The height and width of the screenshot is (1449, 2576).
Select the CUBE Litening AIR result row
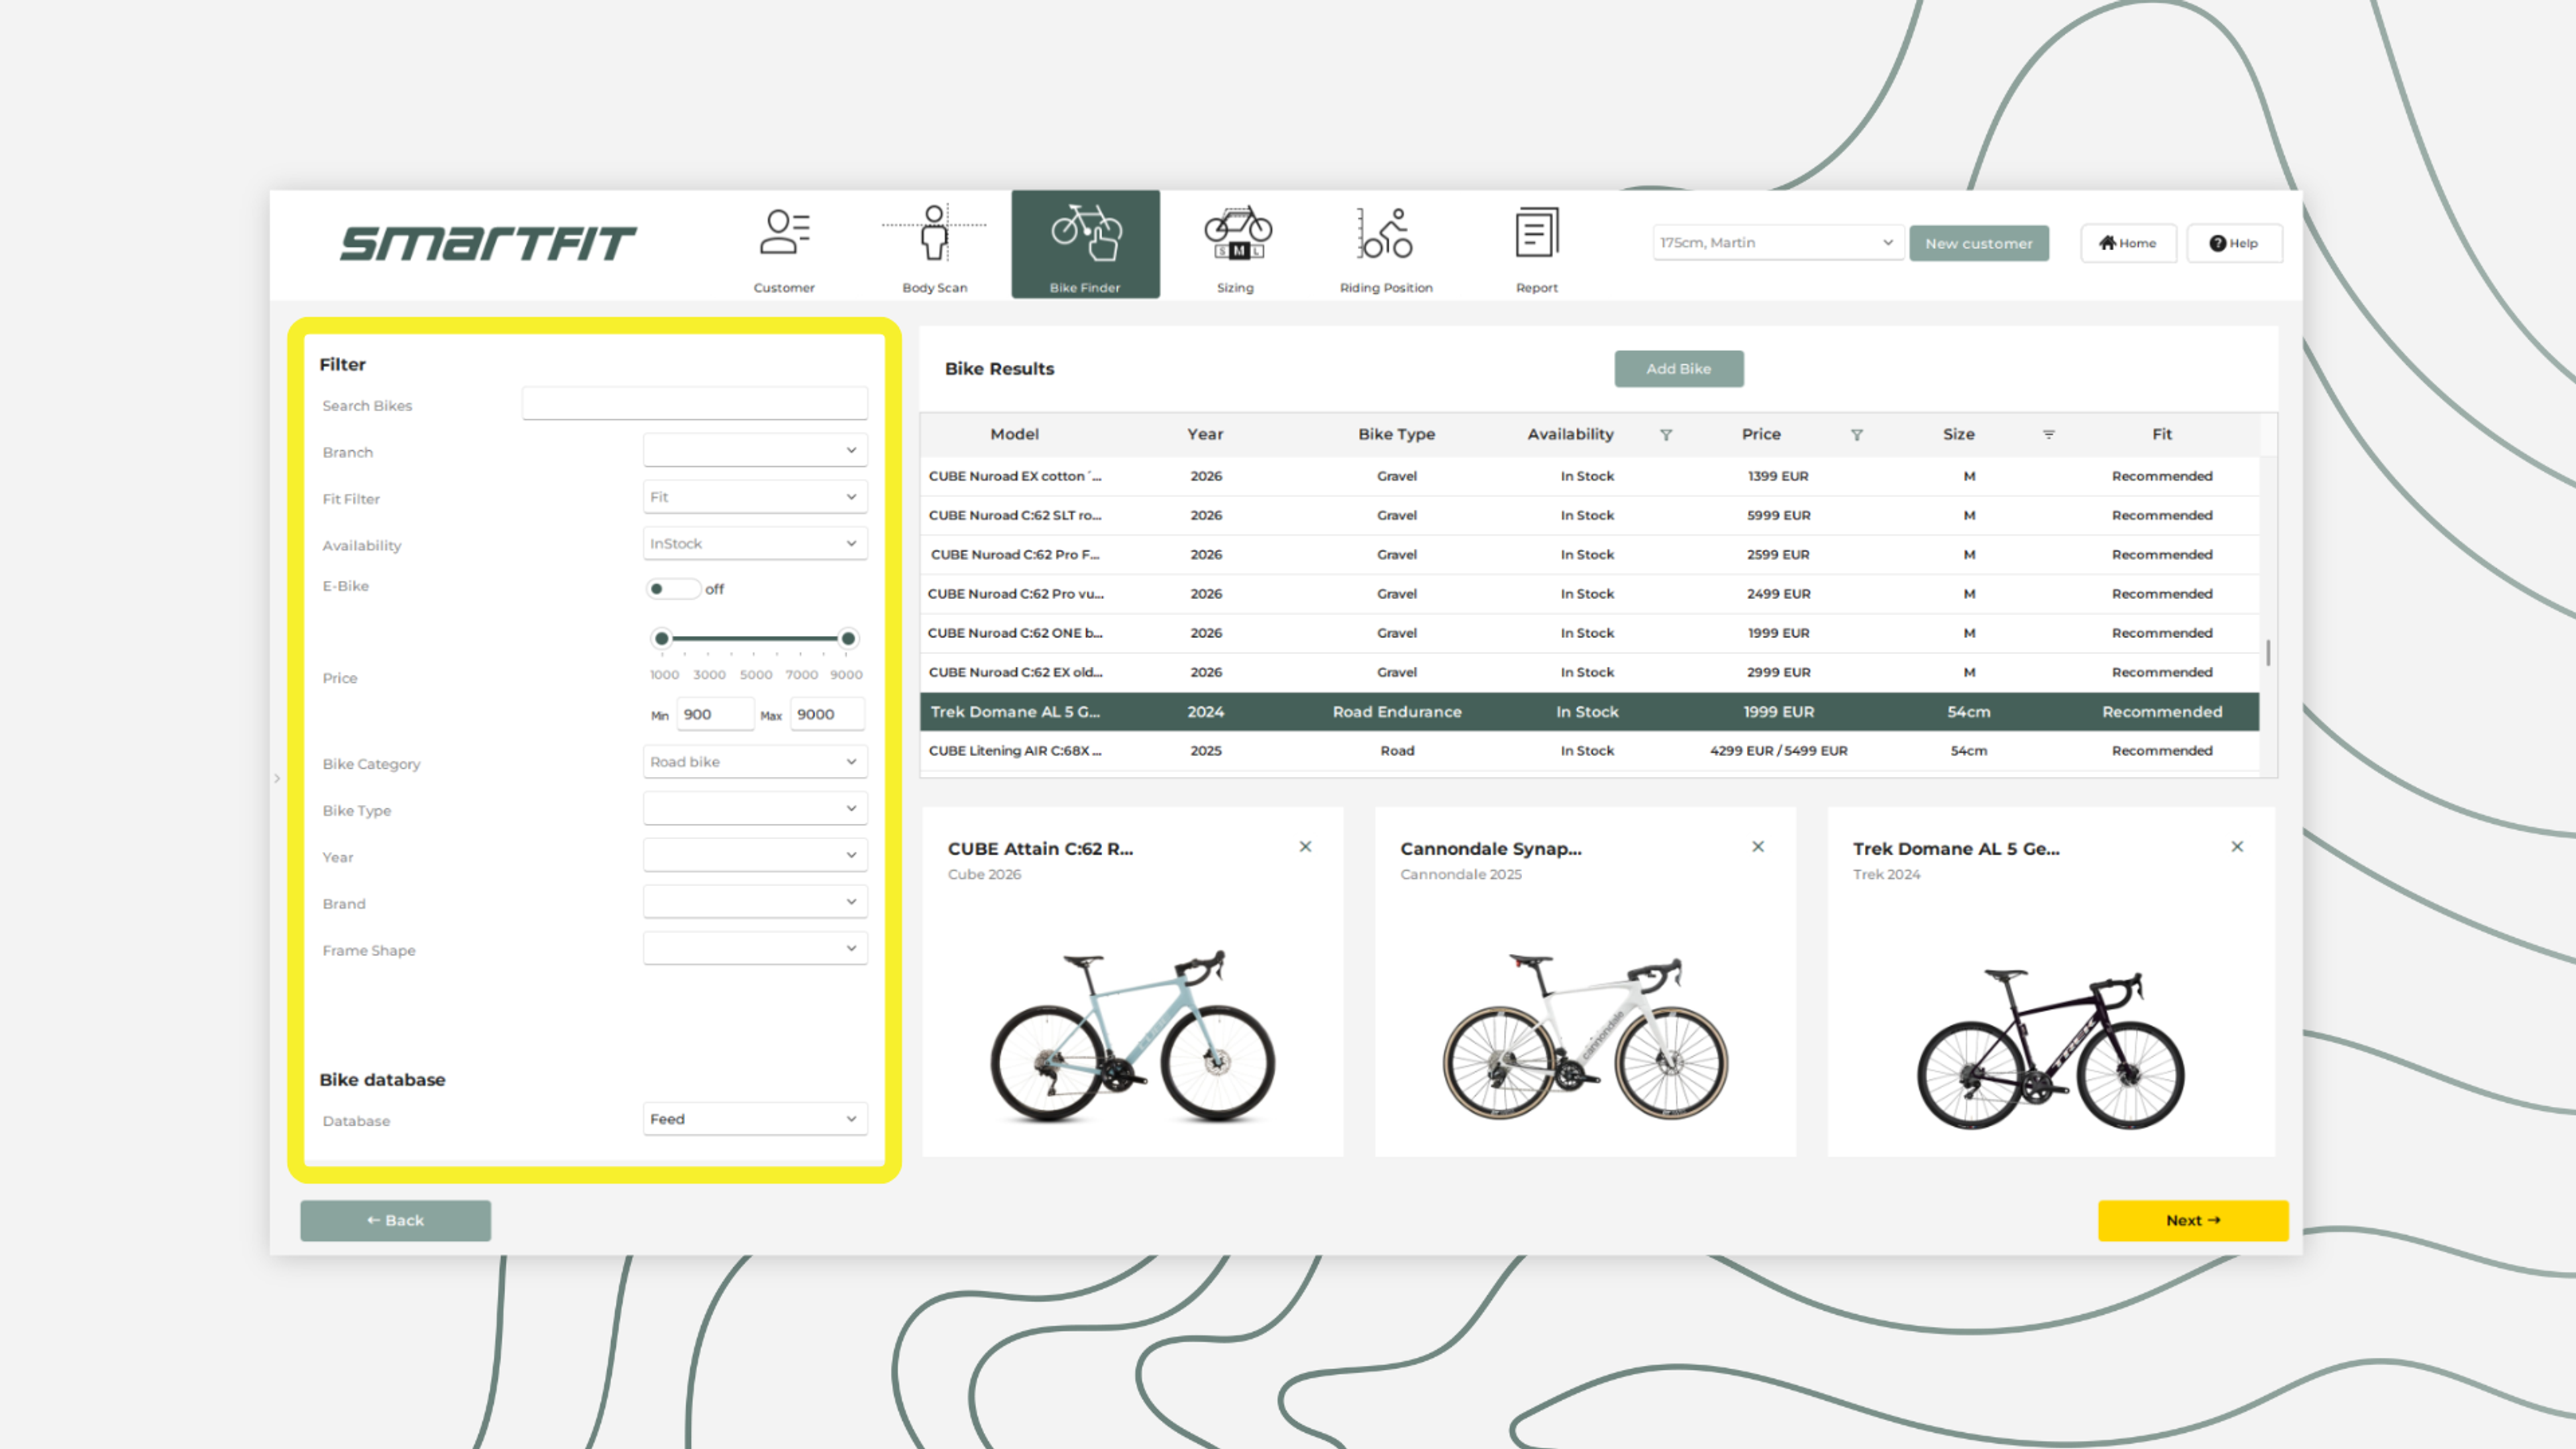[1588, 751]
